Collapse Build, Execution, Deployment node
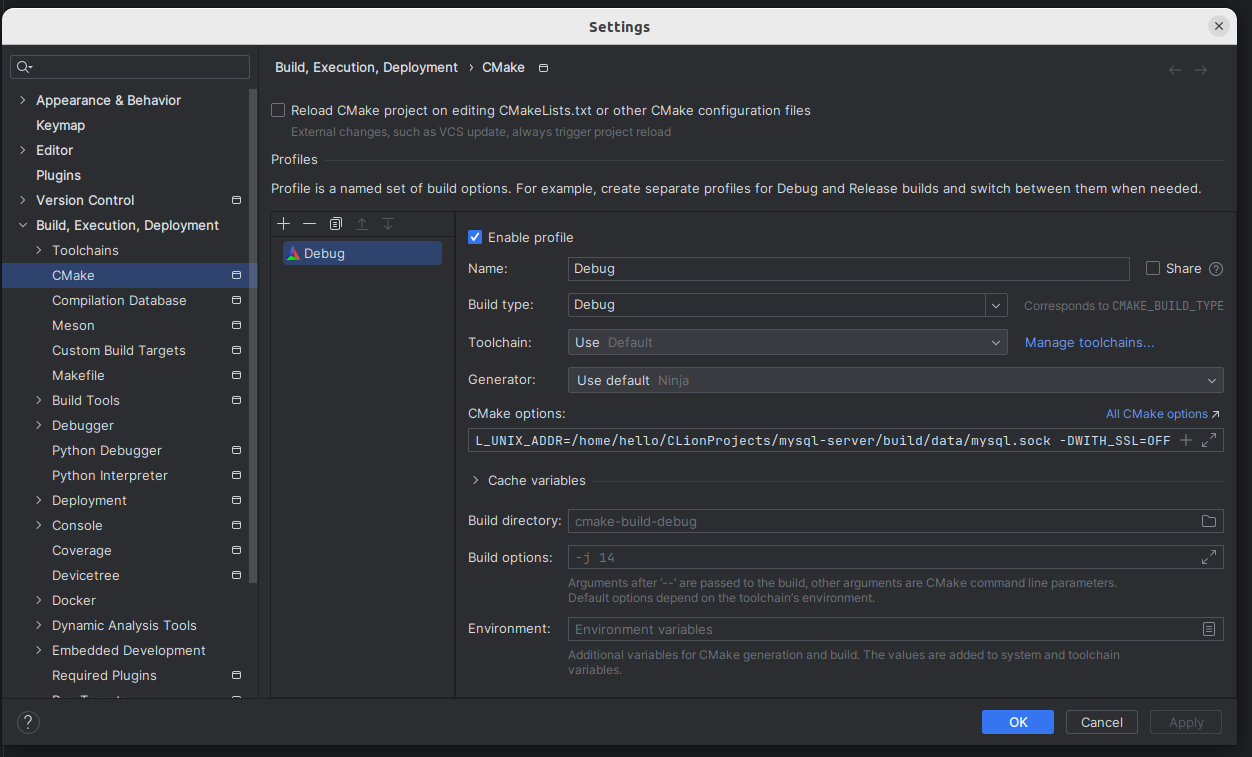 23,225
